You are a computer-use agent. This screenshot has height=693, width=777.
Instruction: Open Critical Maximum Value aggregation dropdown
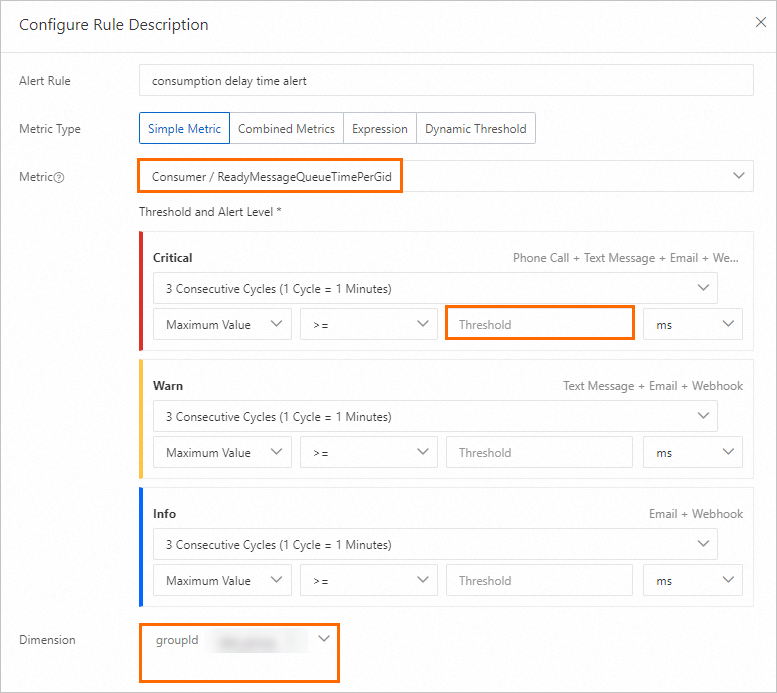(x=222, y=324)
